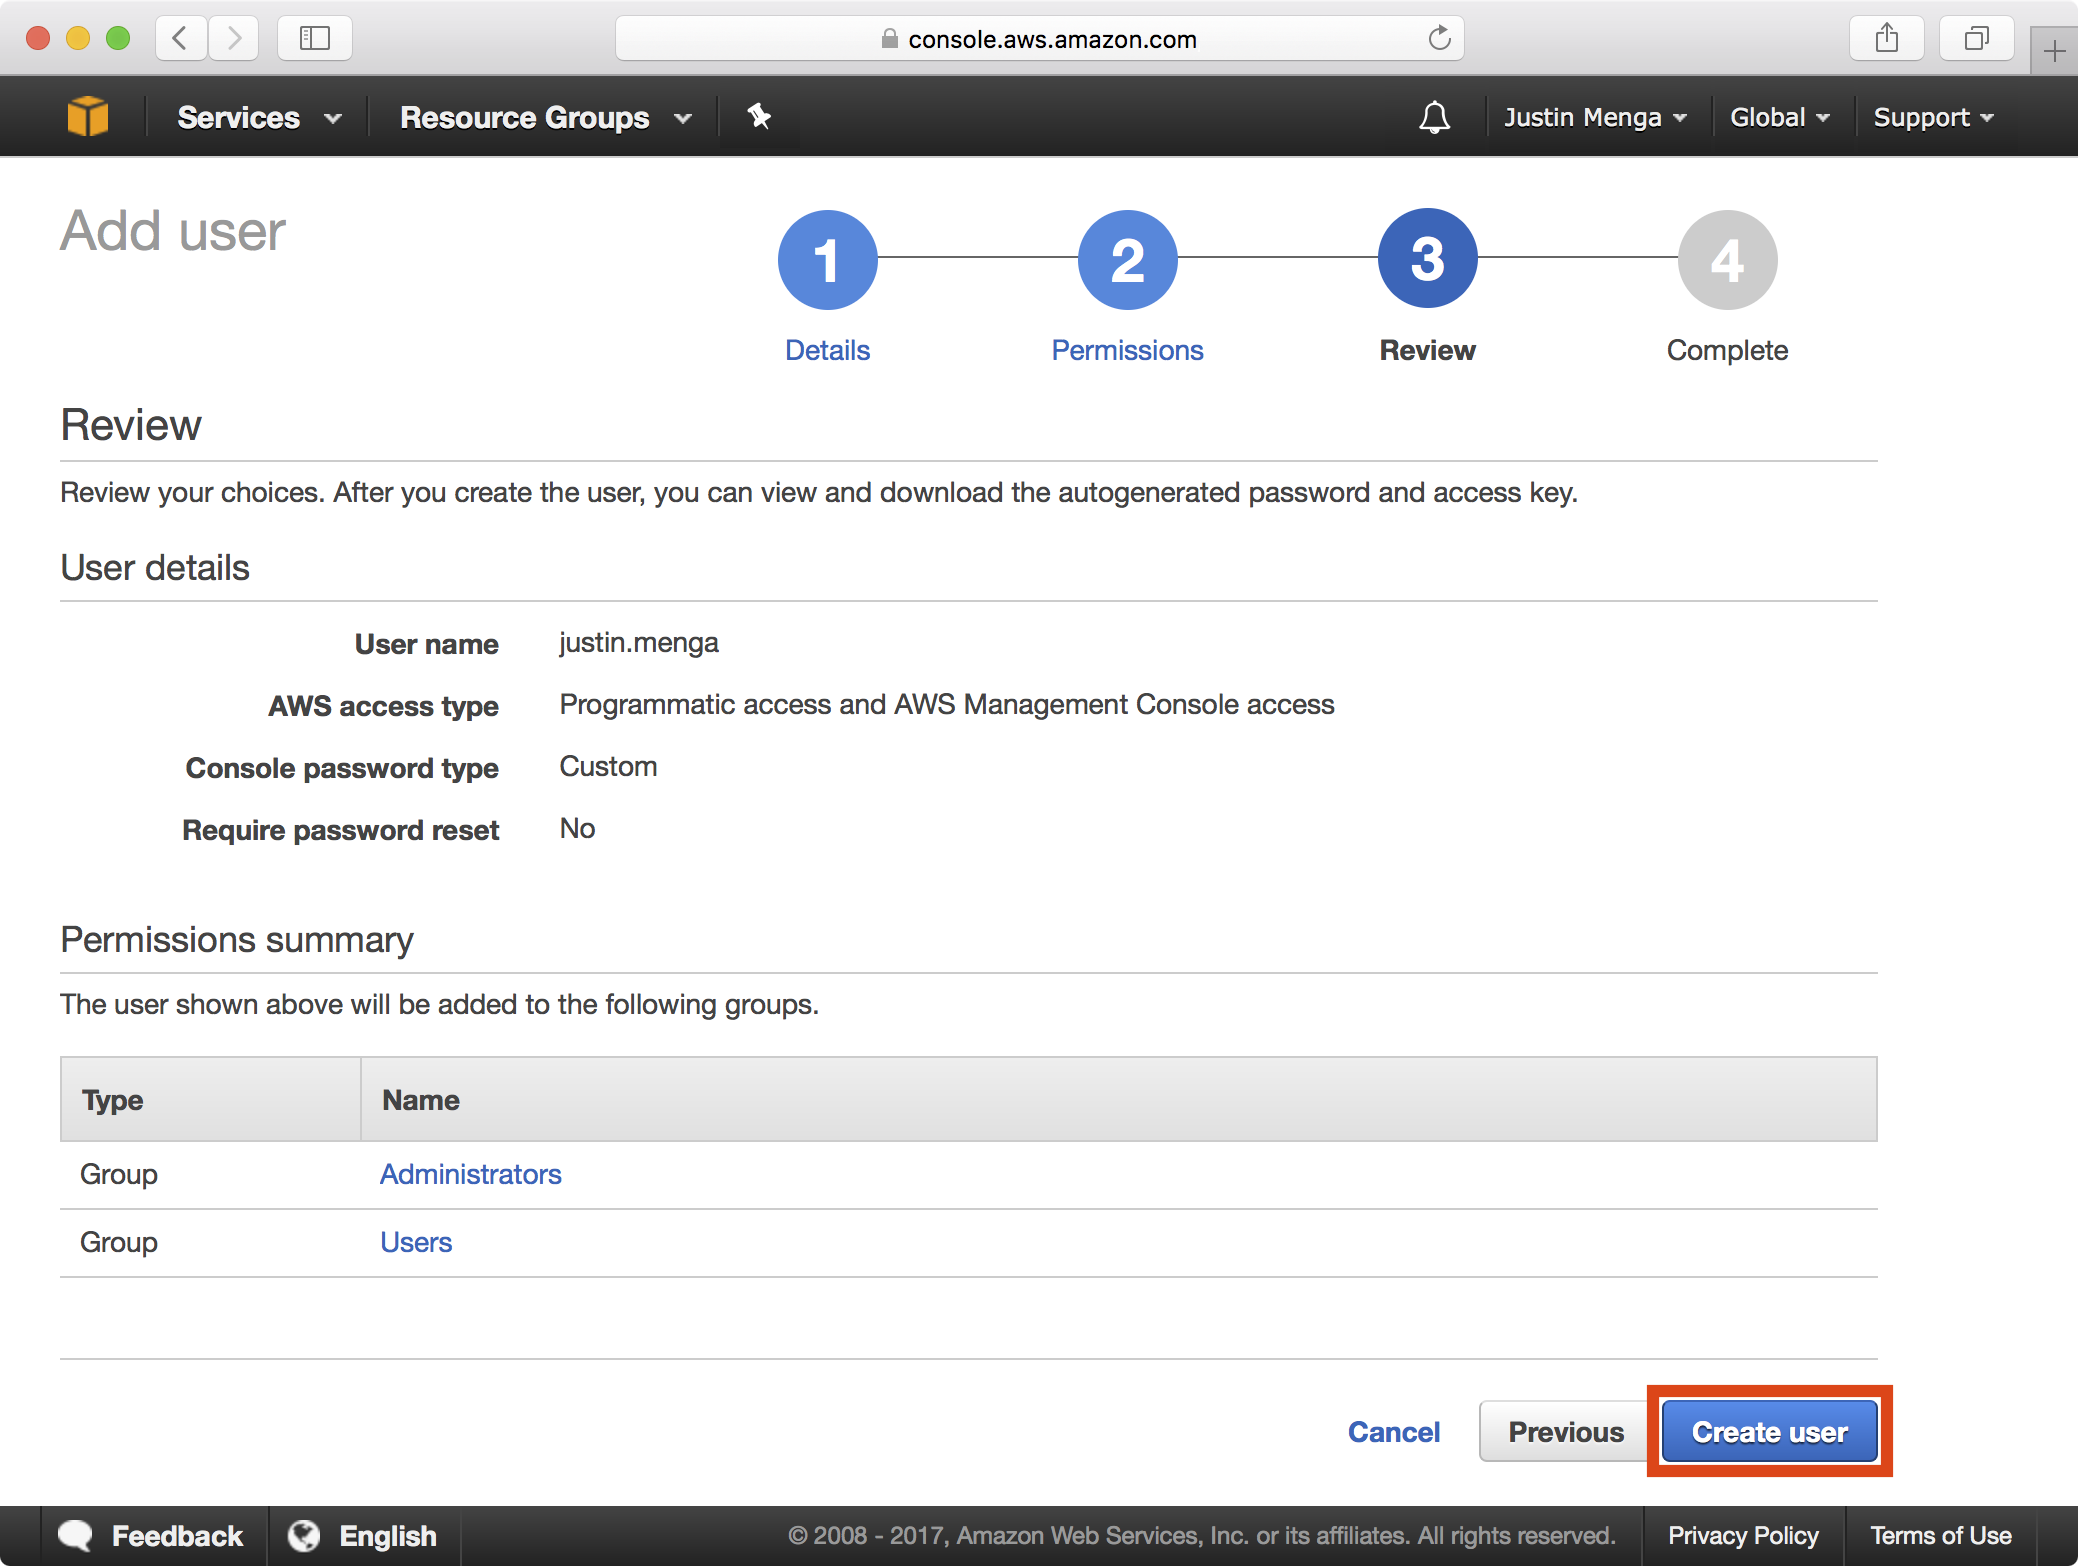Viewport: 2078px width, 1566px height.
Task: Click step 4 Complete circle
Action: click(1727, 260)
